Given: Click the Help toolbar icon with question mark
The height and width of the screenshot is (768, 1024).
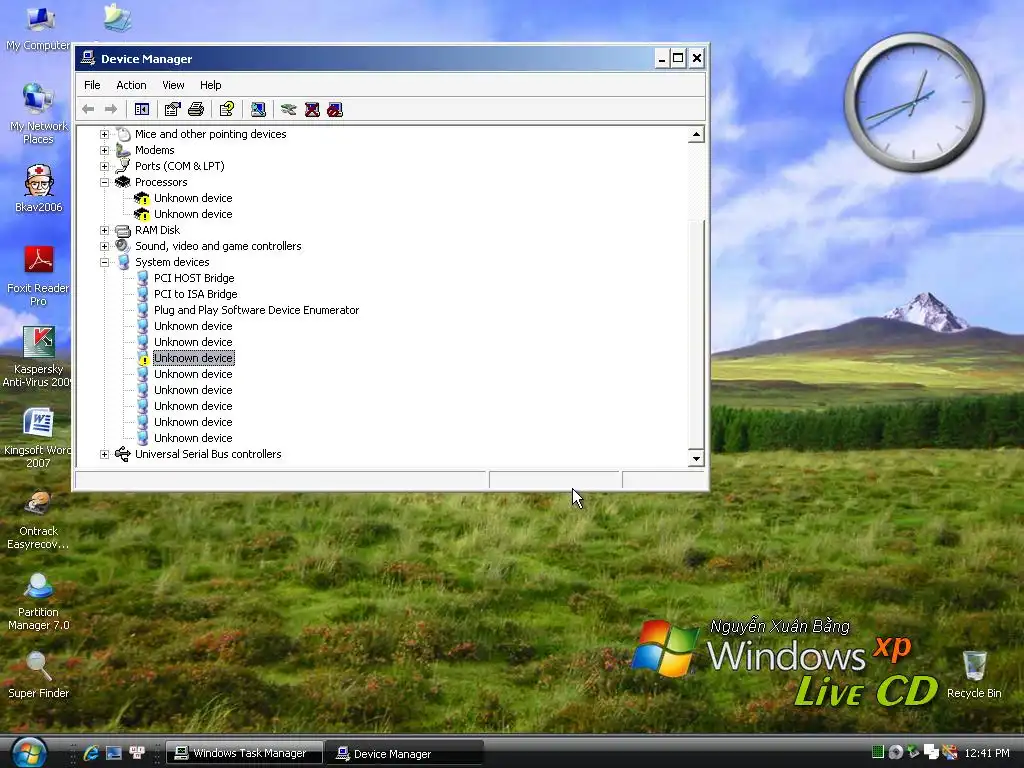Looking at the screenshot, I should (x=227, y=110).
